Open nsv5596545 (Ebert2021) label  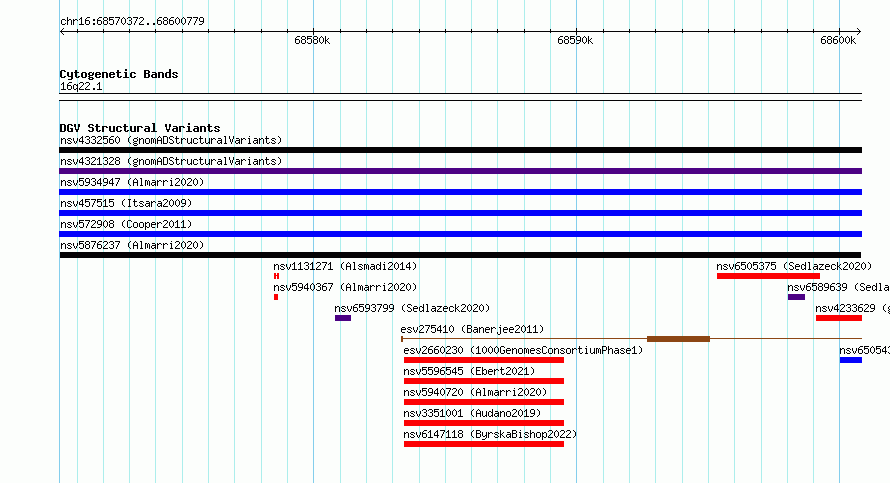(469, 371)
